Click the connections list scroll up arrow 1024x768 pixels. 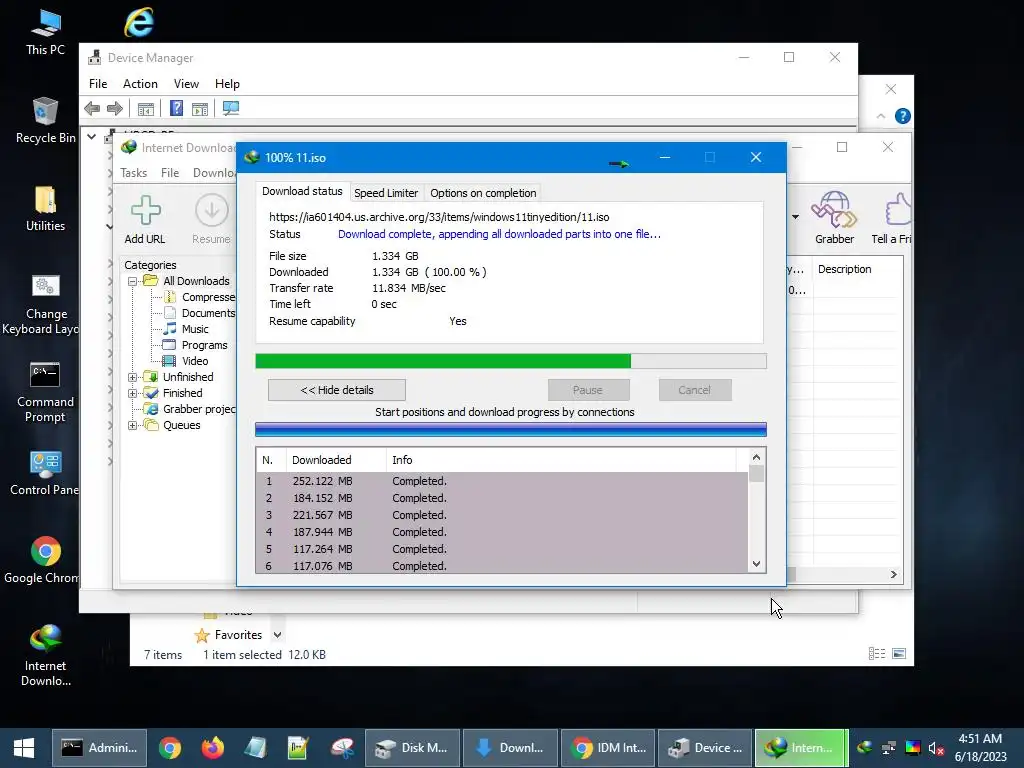[756, 457]
